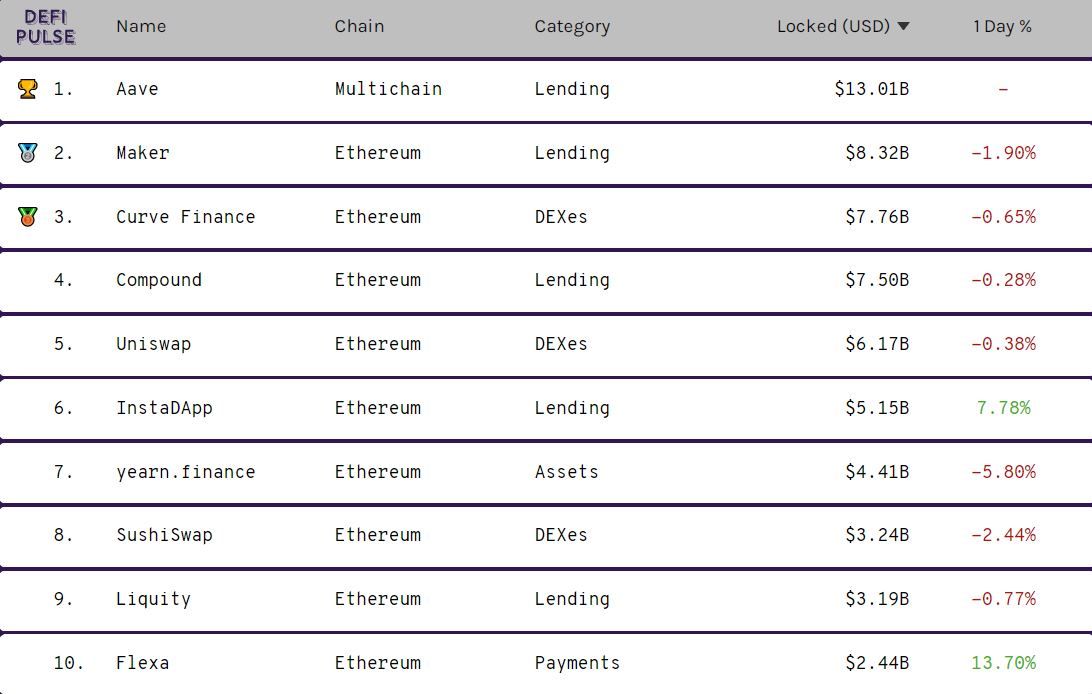1092x694 pixels.
Task: Click the InstaDApp project name
Action: coord(164,408)
